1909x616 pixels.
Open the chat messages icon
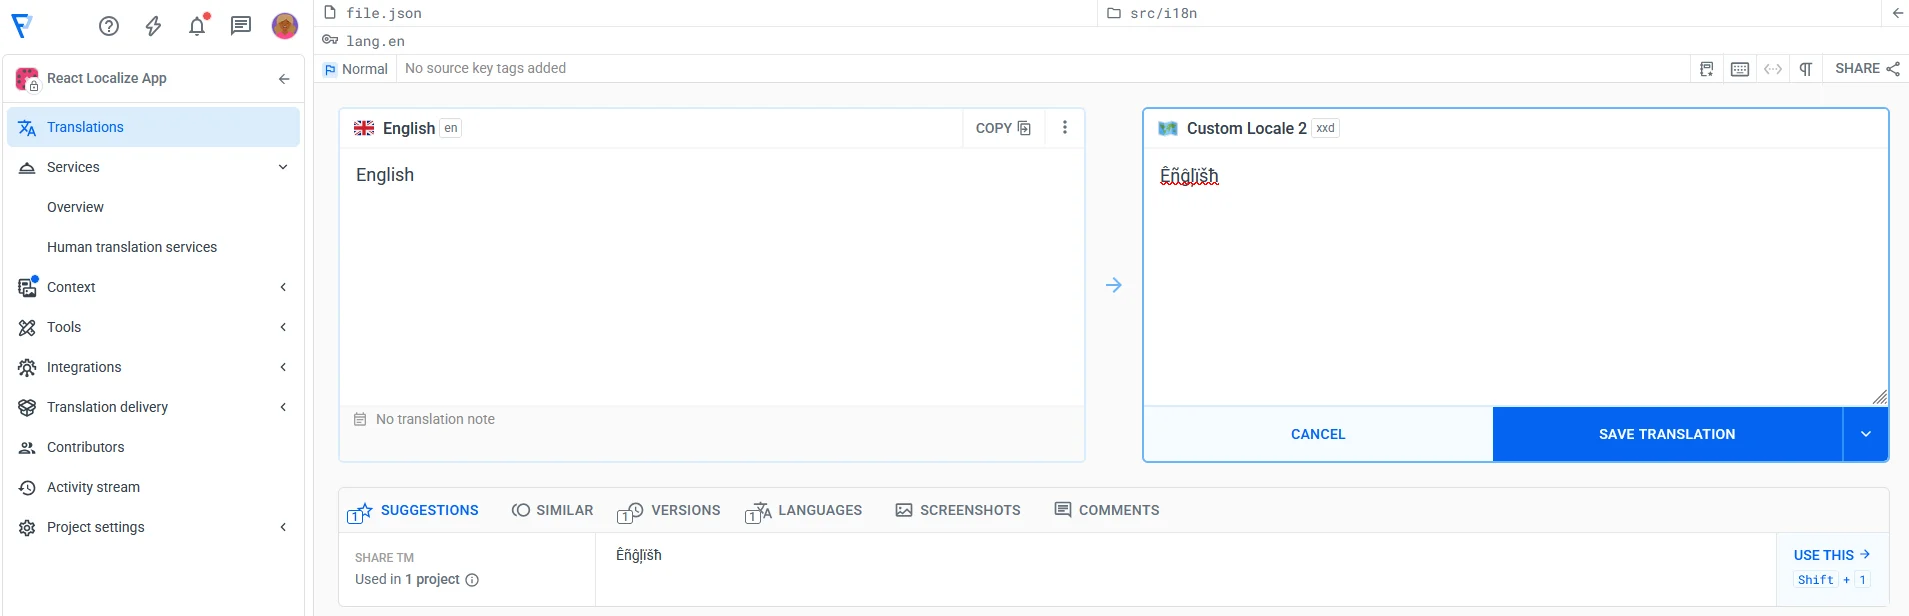point(241,26)
